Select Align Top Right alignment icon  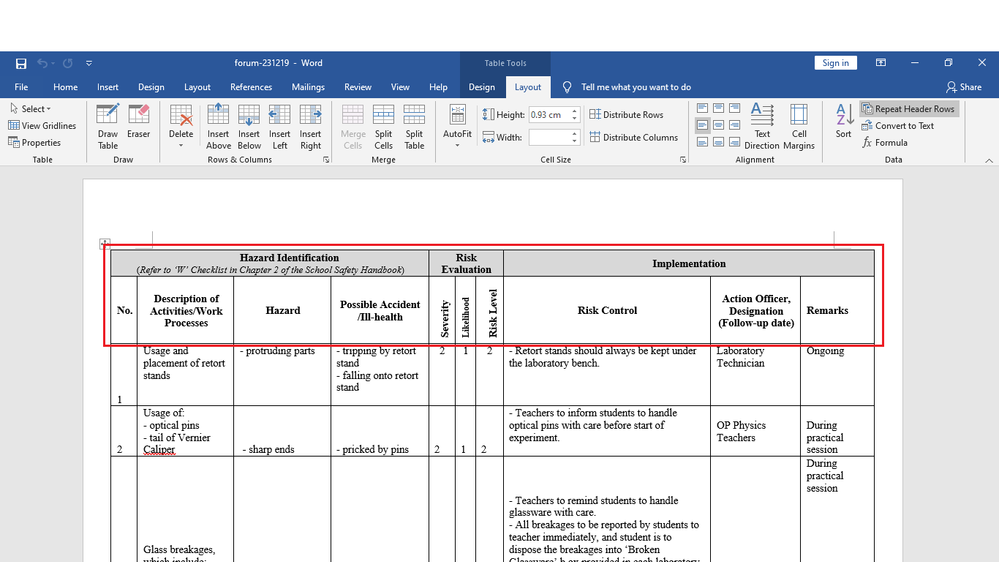[x=735, y=108]
